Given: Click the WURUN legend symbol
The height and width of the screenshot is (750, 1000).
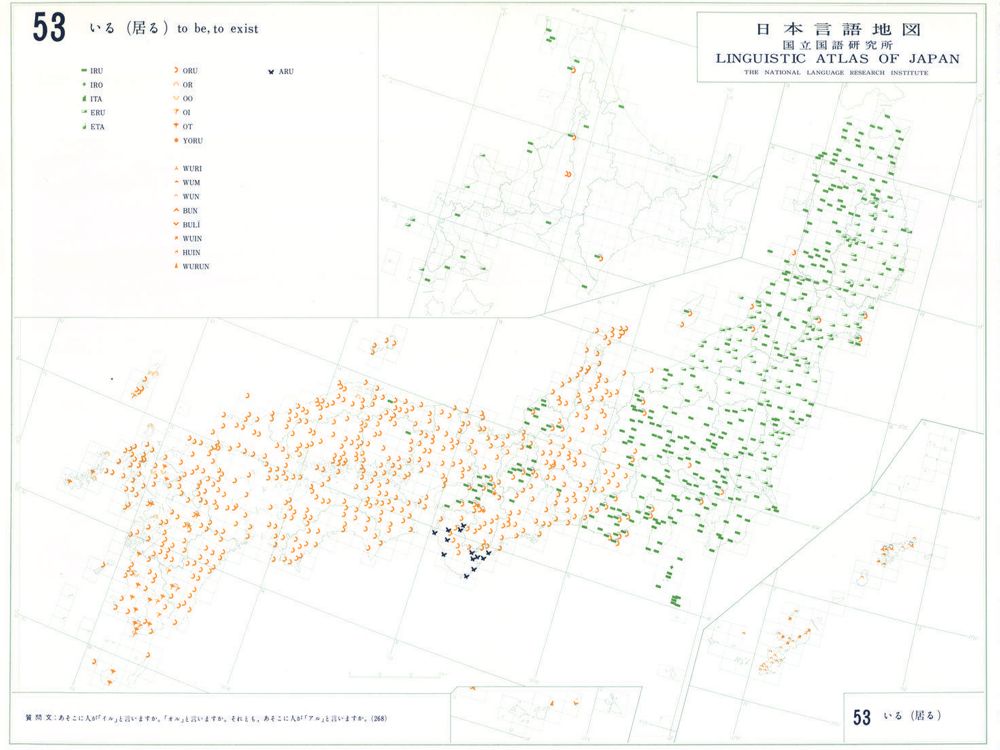Looking at the screenshot, I should tap(176, 267).
